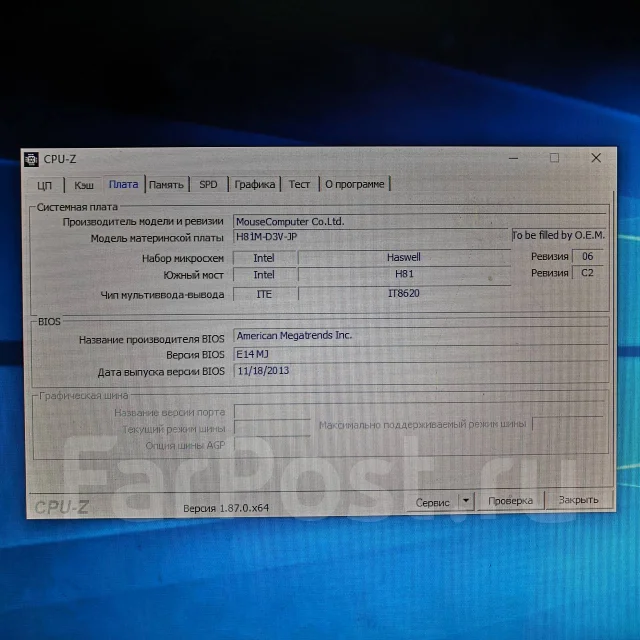Image resolution: width=640 pixels, height=640 pixels.
Task: Open the Память tab
Action: 166,184
